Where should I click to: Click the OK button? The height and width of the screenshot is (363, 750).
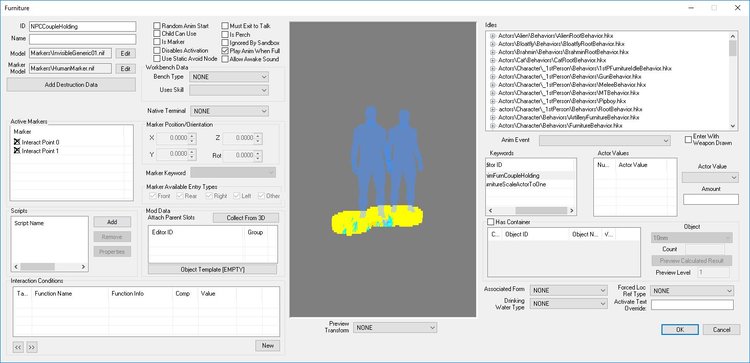click(680, 330)
